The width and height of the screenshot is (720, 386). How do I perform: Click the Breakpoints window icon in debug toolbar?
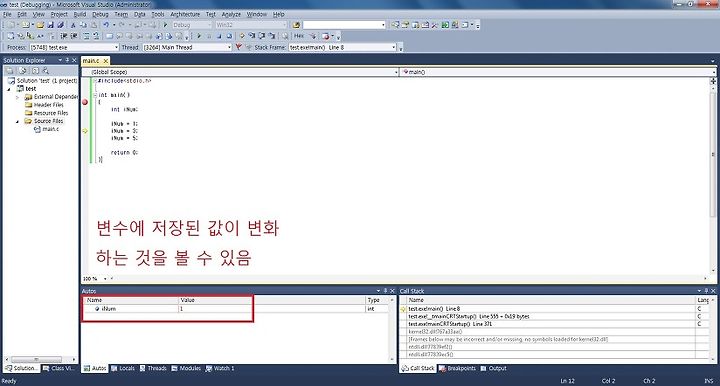pos(326,36)
